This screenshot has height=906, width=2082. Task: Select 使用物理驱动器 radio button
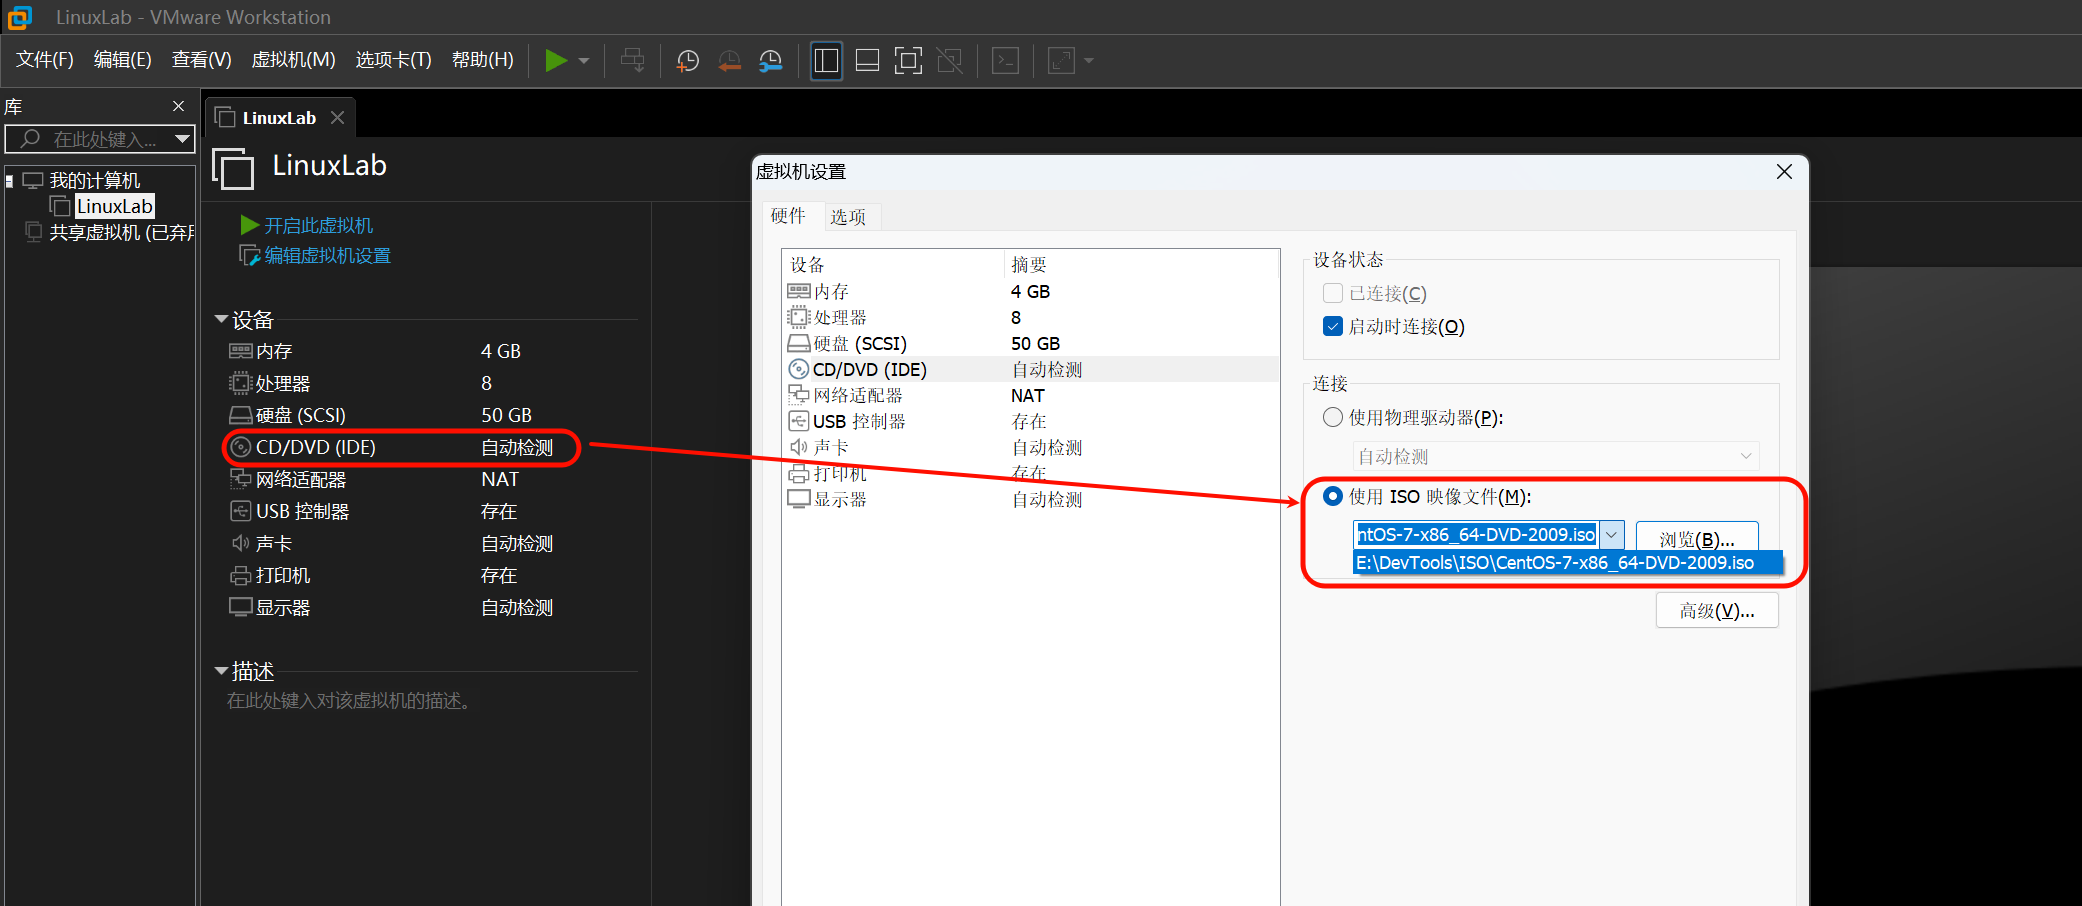point(1332,418)
